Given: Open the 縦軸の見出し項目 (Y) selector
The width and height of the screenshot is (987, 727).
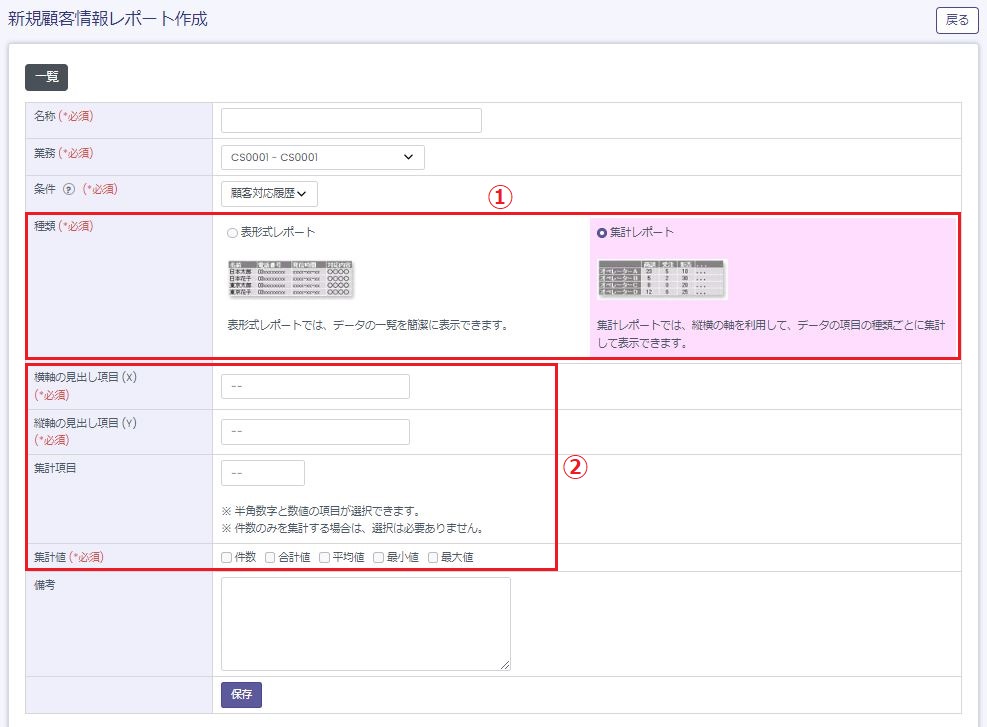Looking at the screenshot, I should [315, 432].
